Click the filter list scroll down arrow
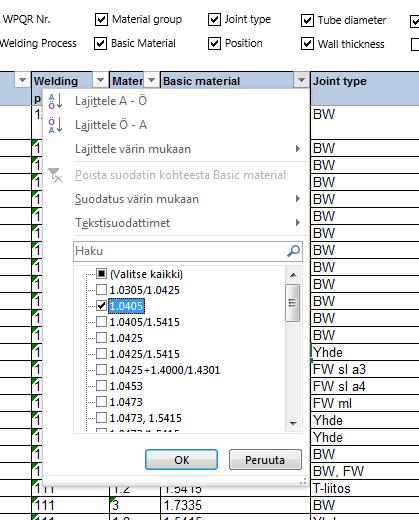This screenshot has width=419, height=520. click(x=293, y=423)
